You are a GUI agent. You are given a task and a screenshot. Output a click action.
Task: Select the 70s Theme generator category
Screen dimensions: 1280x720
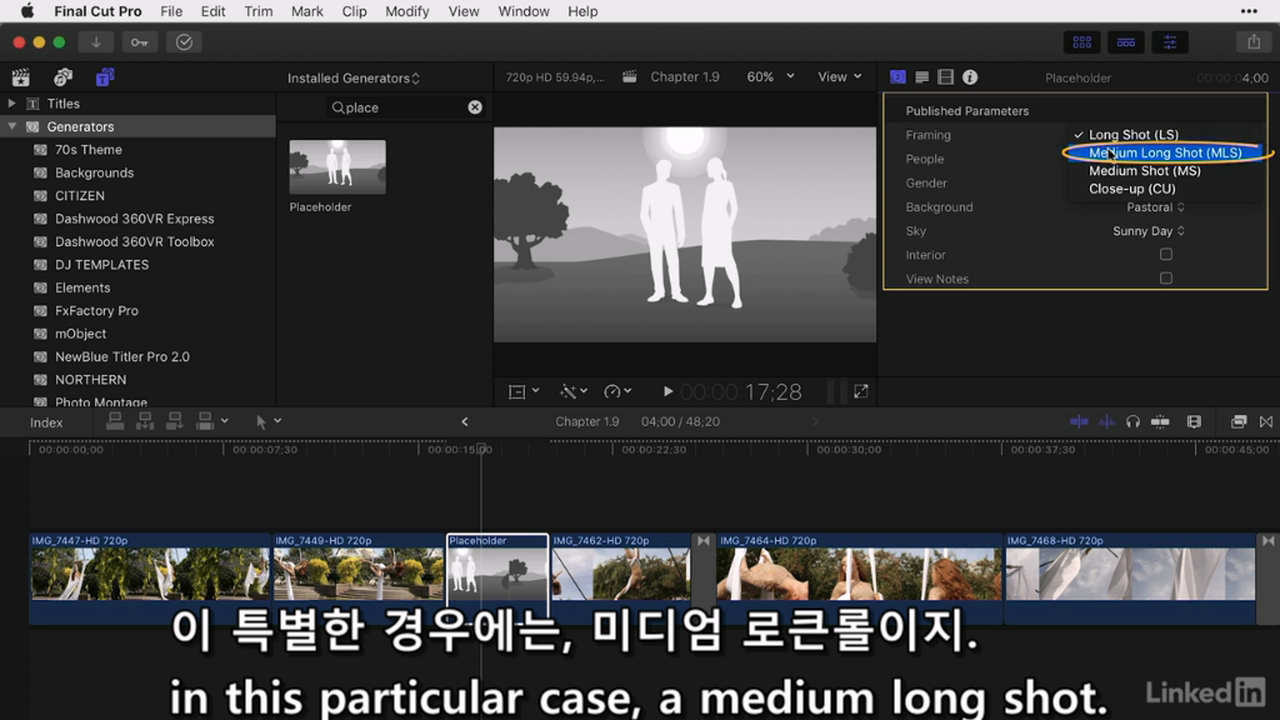pyautogui.click(x=88, y=150)
